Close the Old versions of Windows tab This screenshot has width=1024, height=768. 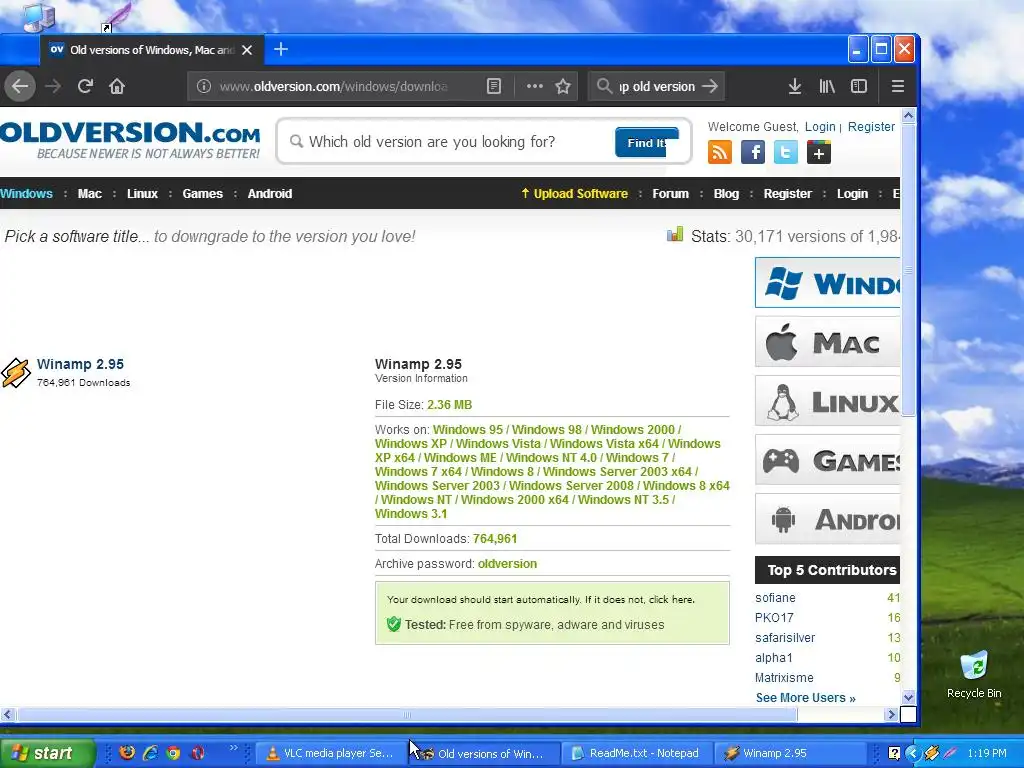[247, 50]
